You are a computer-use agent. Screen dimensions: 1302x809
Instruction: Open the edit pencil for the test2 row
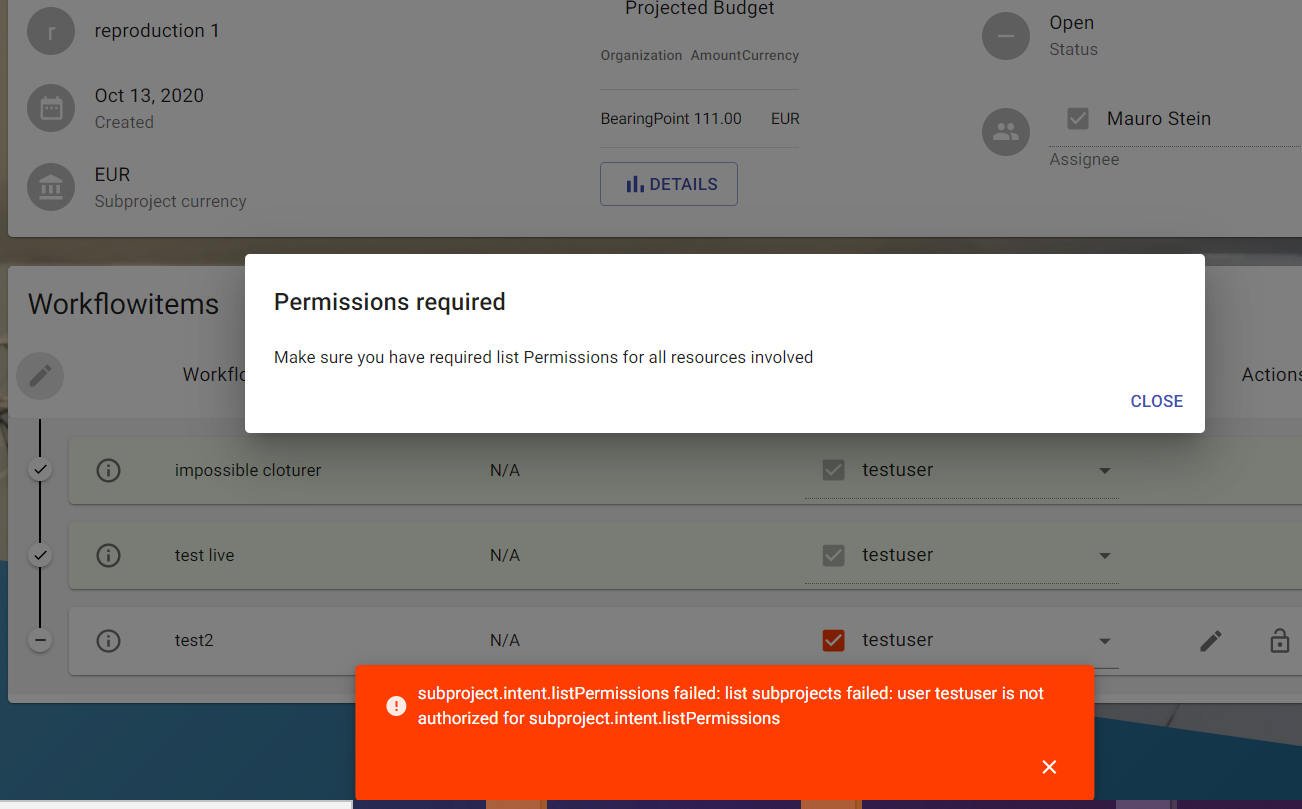pyautogui.click(x=1211, y=640)
